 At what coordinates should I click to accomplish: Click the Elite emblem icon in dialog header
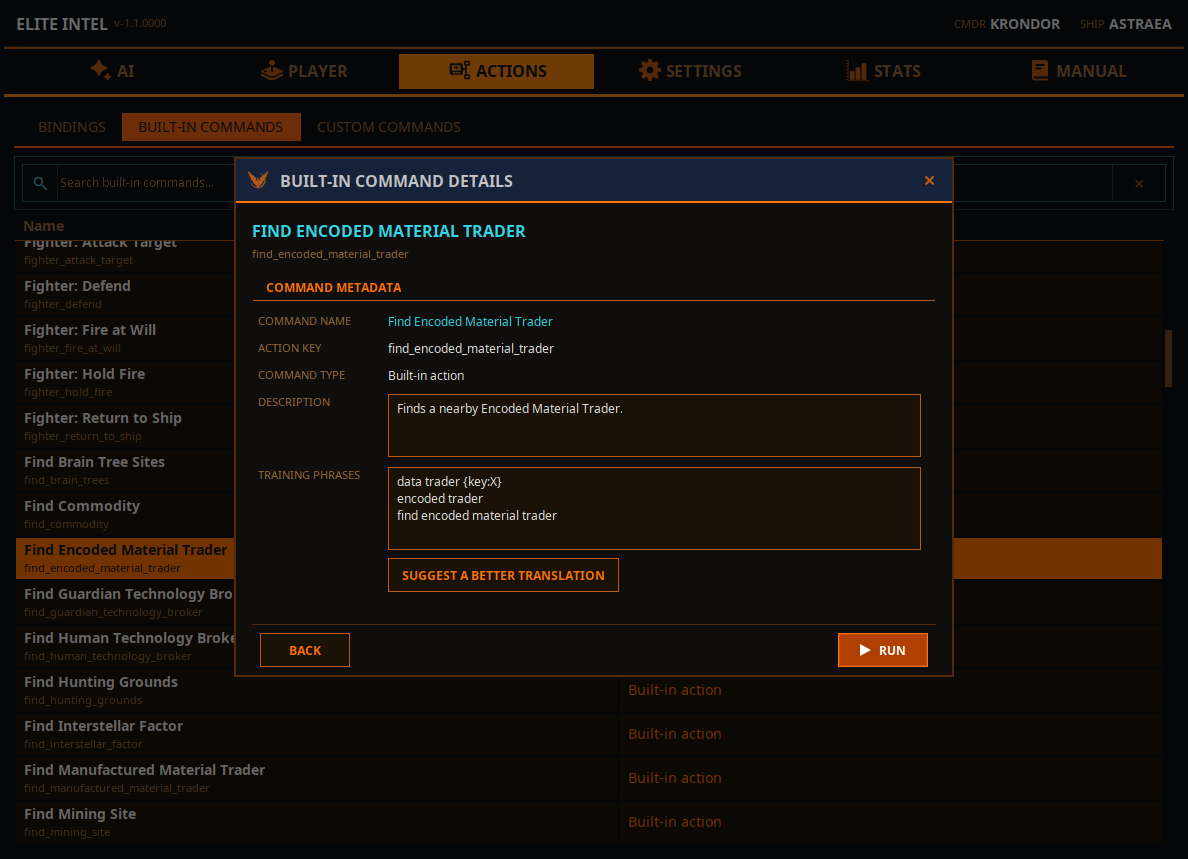pyautogui.click(x=258, y=180)
